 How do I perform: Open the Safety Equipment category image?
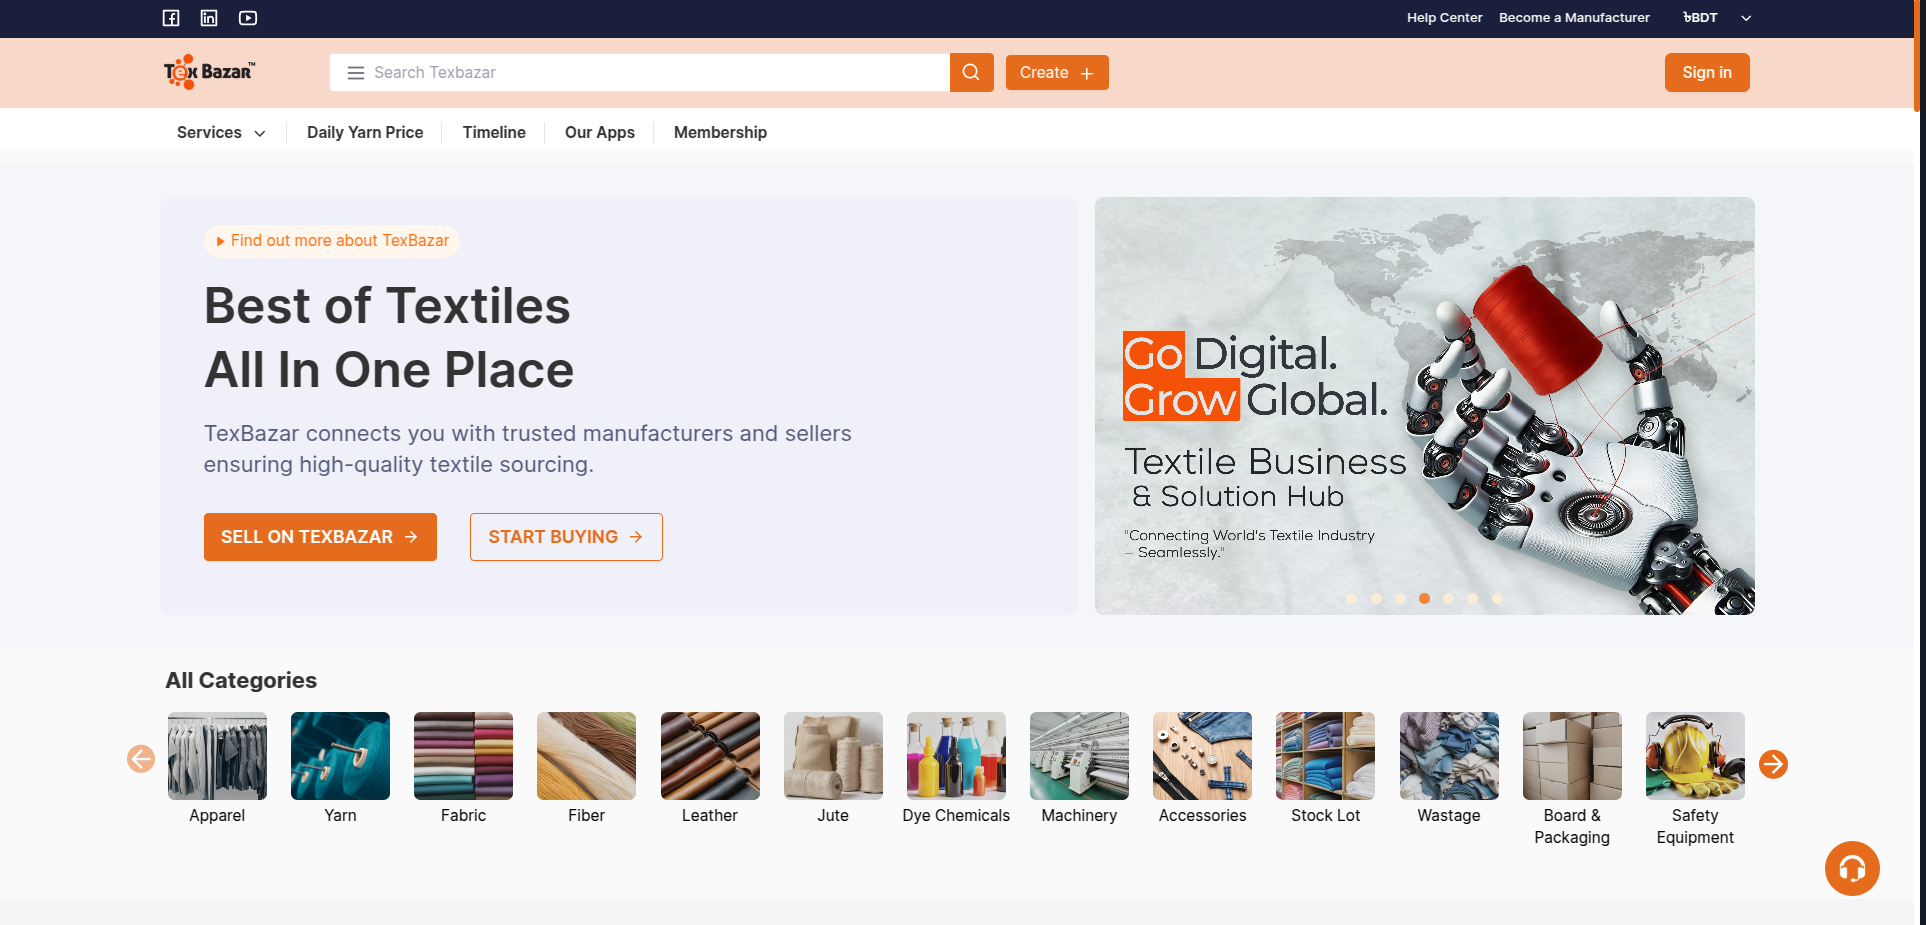pyautogui.click(x=1695, y=756)
